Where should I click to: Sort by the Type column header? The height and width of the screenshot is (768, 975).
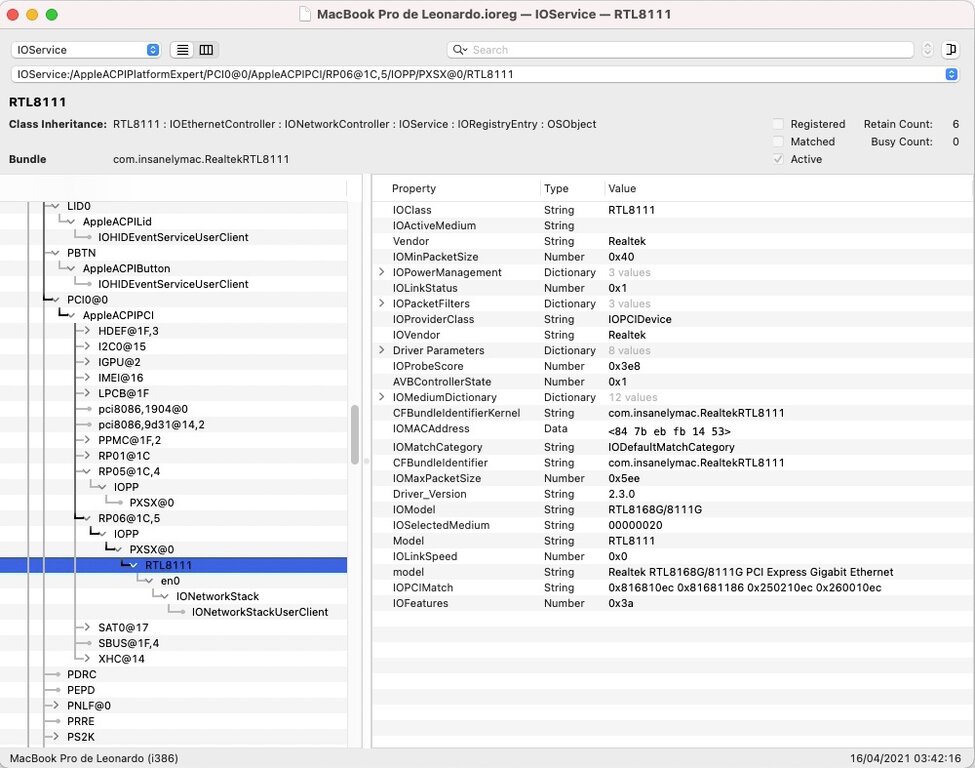click(x=556, y=188)
